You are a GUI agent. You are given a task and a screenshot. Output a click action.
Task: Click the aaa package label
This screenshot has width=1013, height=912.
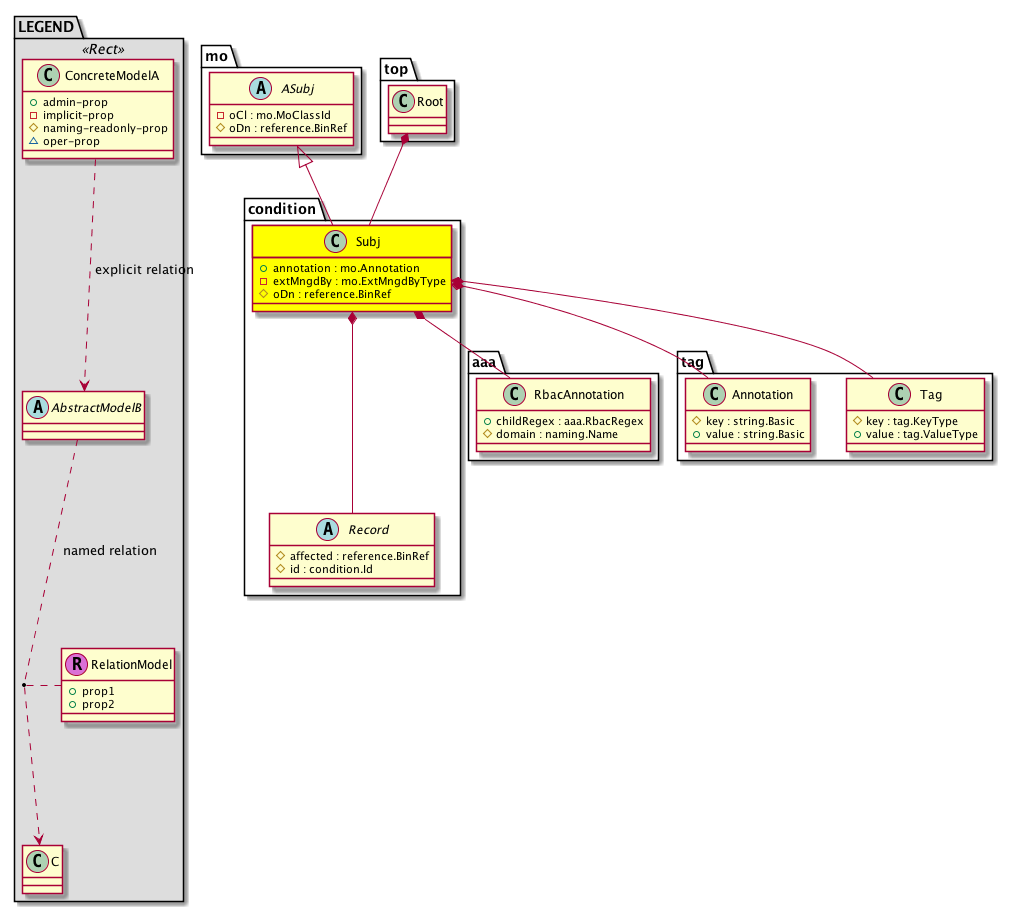tap(486, 362)
